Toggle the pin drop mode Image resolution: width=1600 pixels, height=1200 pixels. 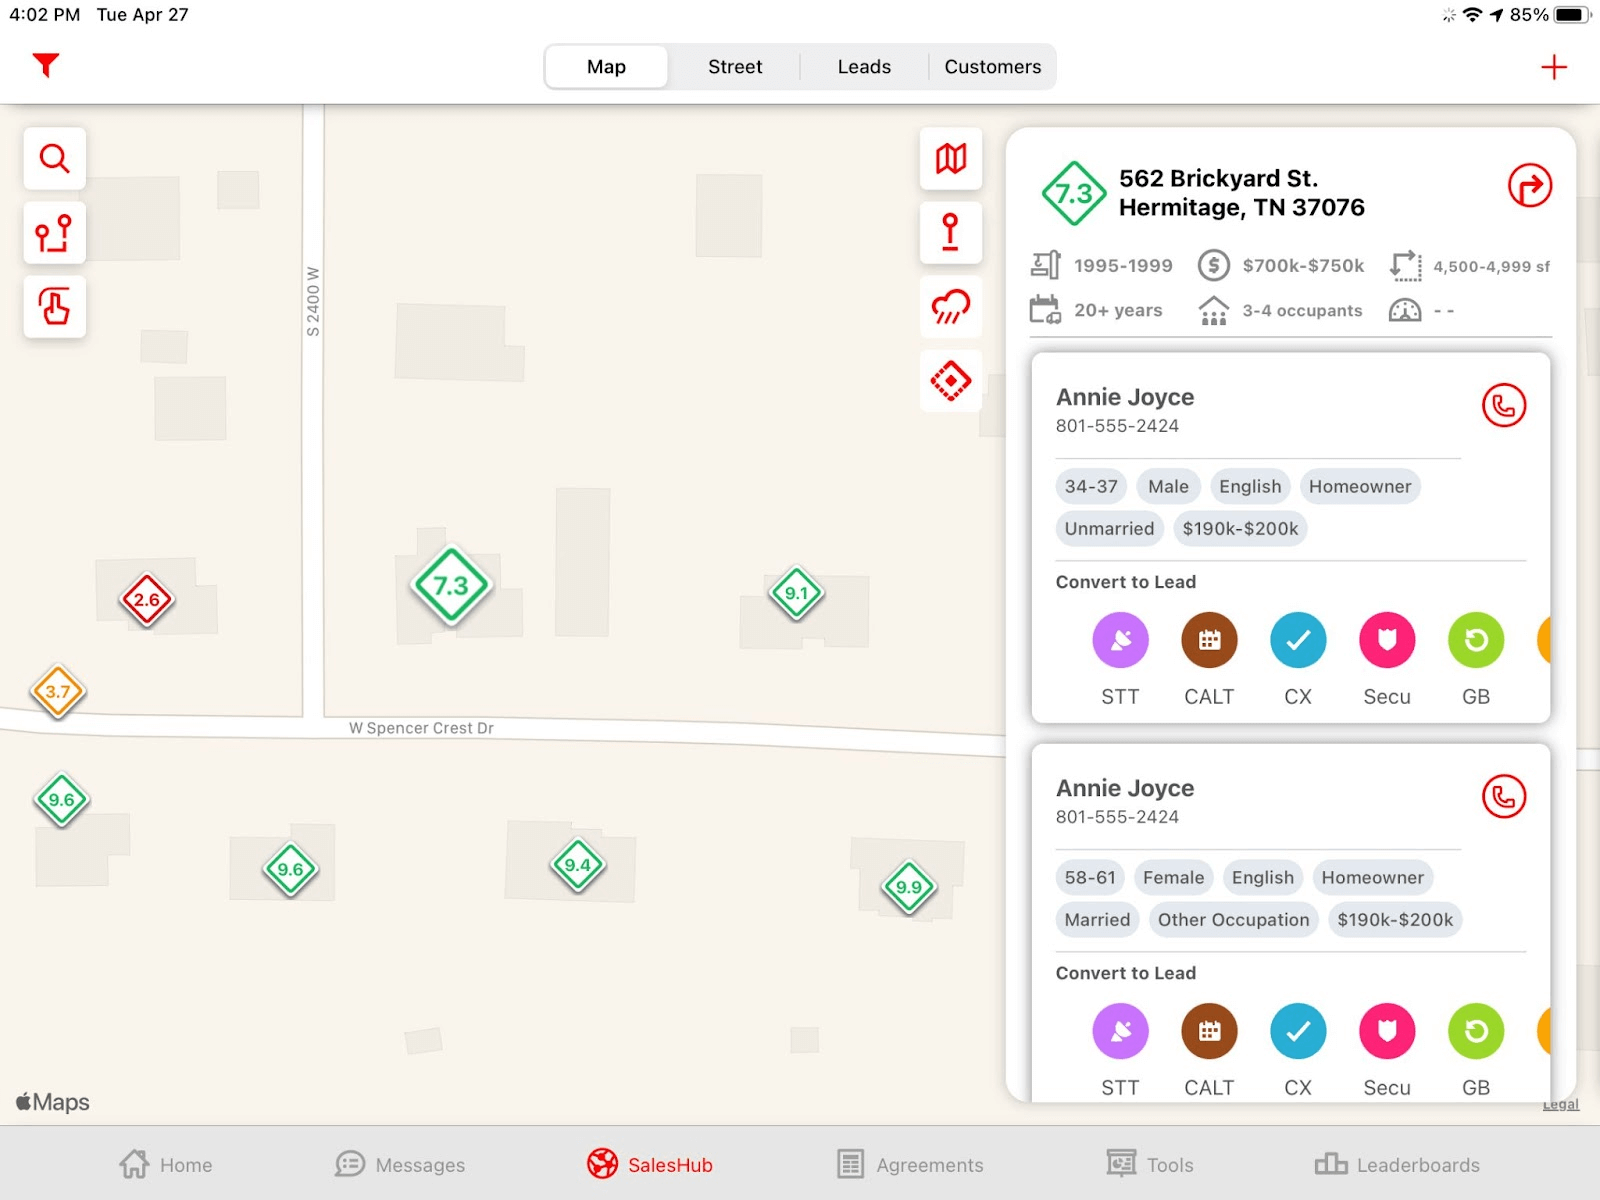coord(950,232)
